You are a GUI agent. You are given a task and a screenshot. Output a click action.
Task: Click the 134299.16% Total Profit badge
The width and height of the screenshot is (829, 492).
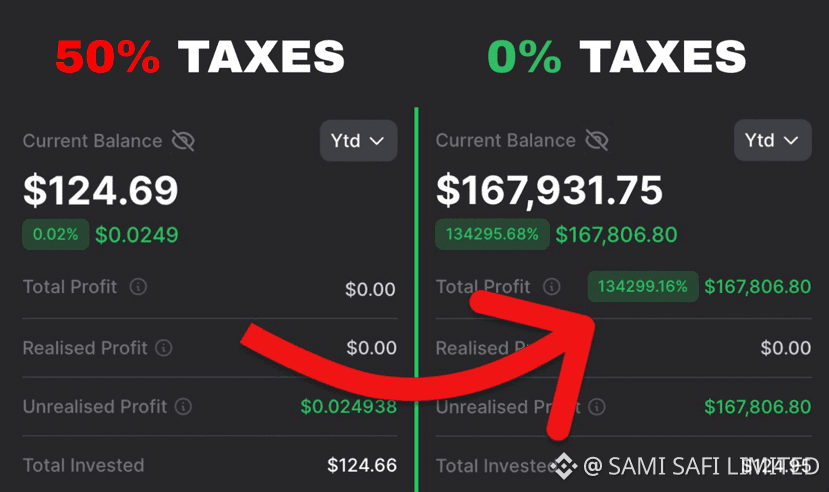click(643, 287)
